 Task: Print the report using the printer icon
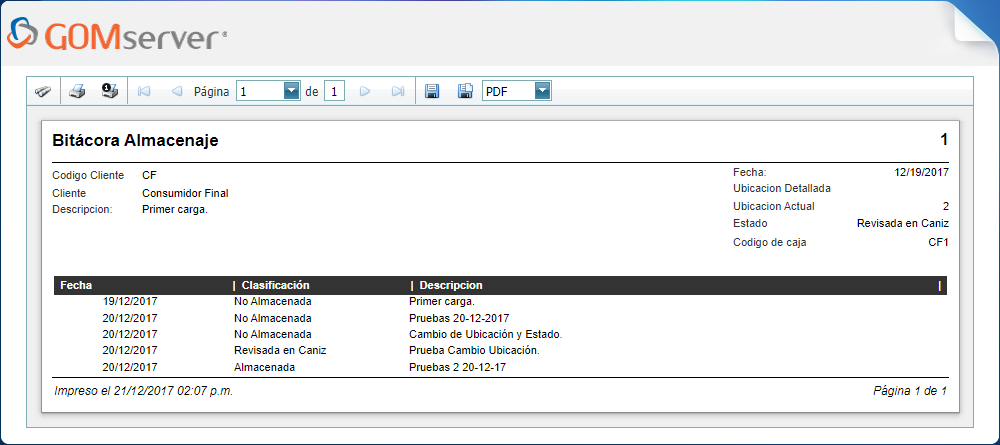[x=77, y=91]
